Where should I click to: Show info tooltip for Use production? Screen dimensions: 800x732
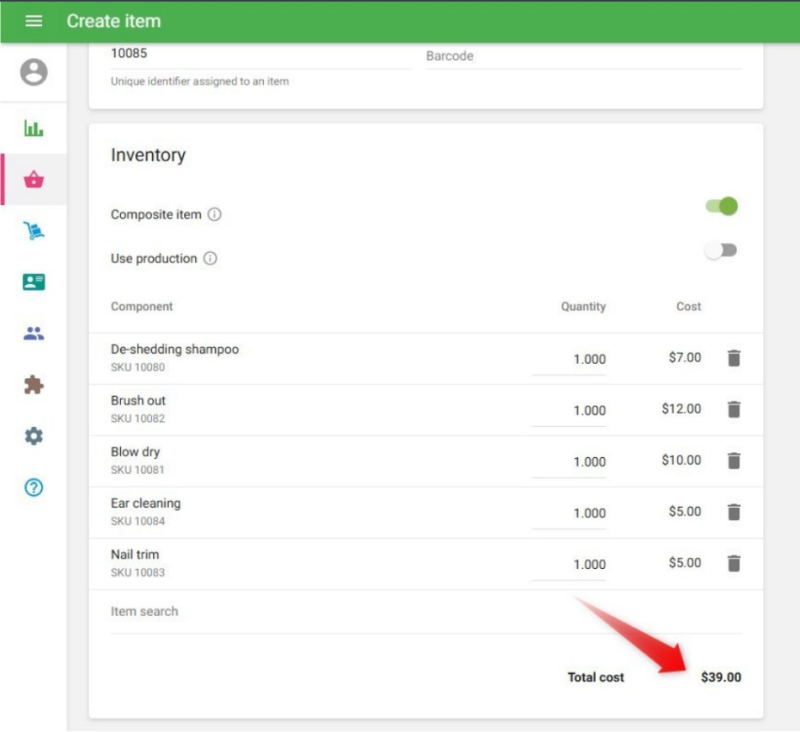click(210, 259)
